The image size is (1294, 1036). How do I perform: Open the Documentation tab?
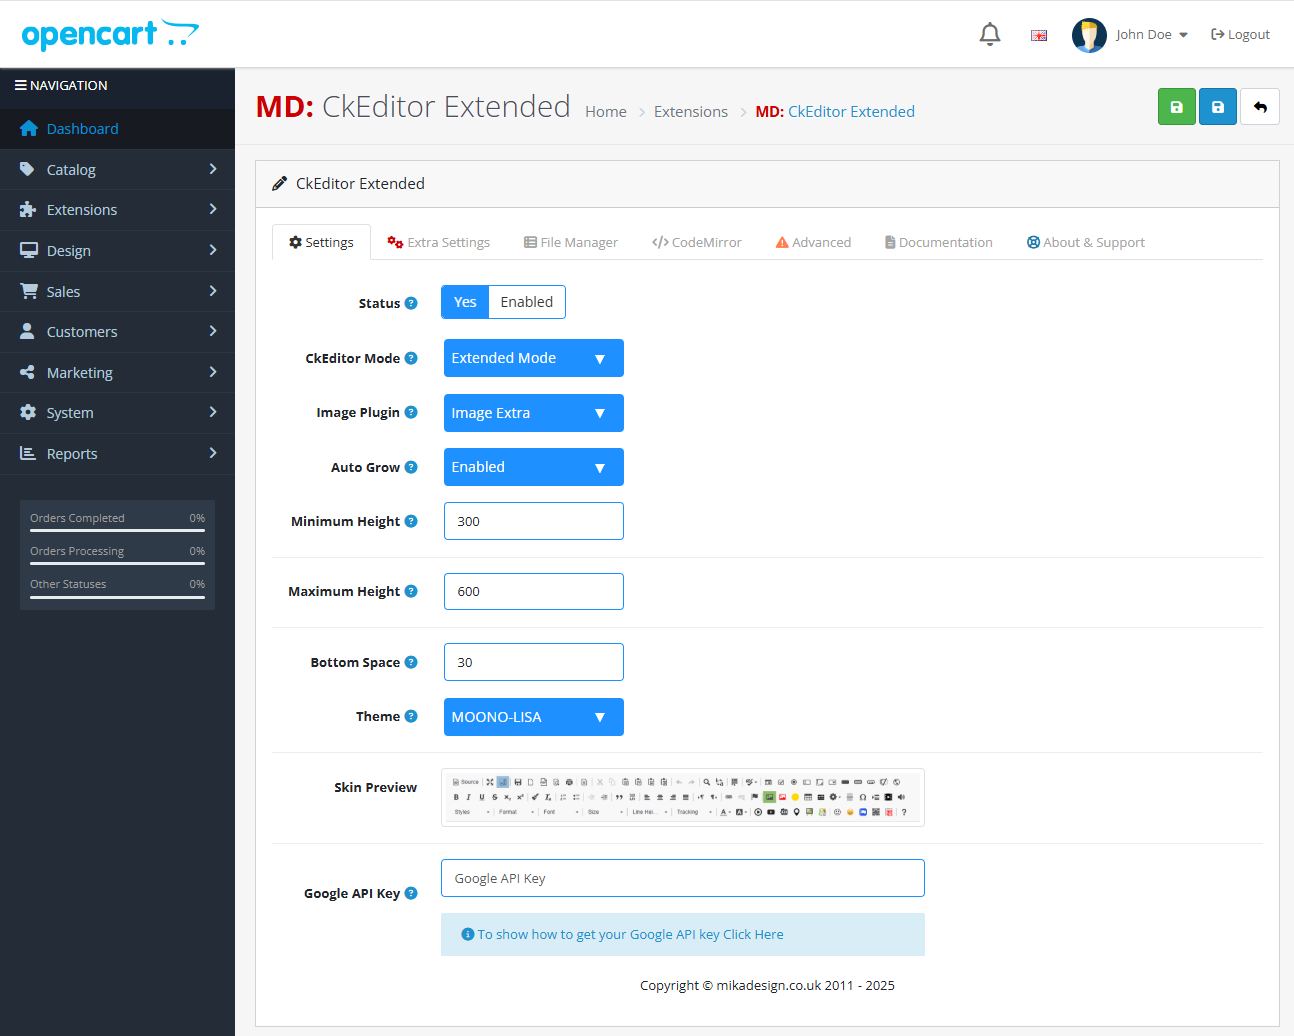(938, 242)
